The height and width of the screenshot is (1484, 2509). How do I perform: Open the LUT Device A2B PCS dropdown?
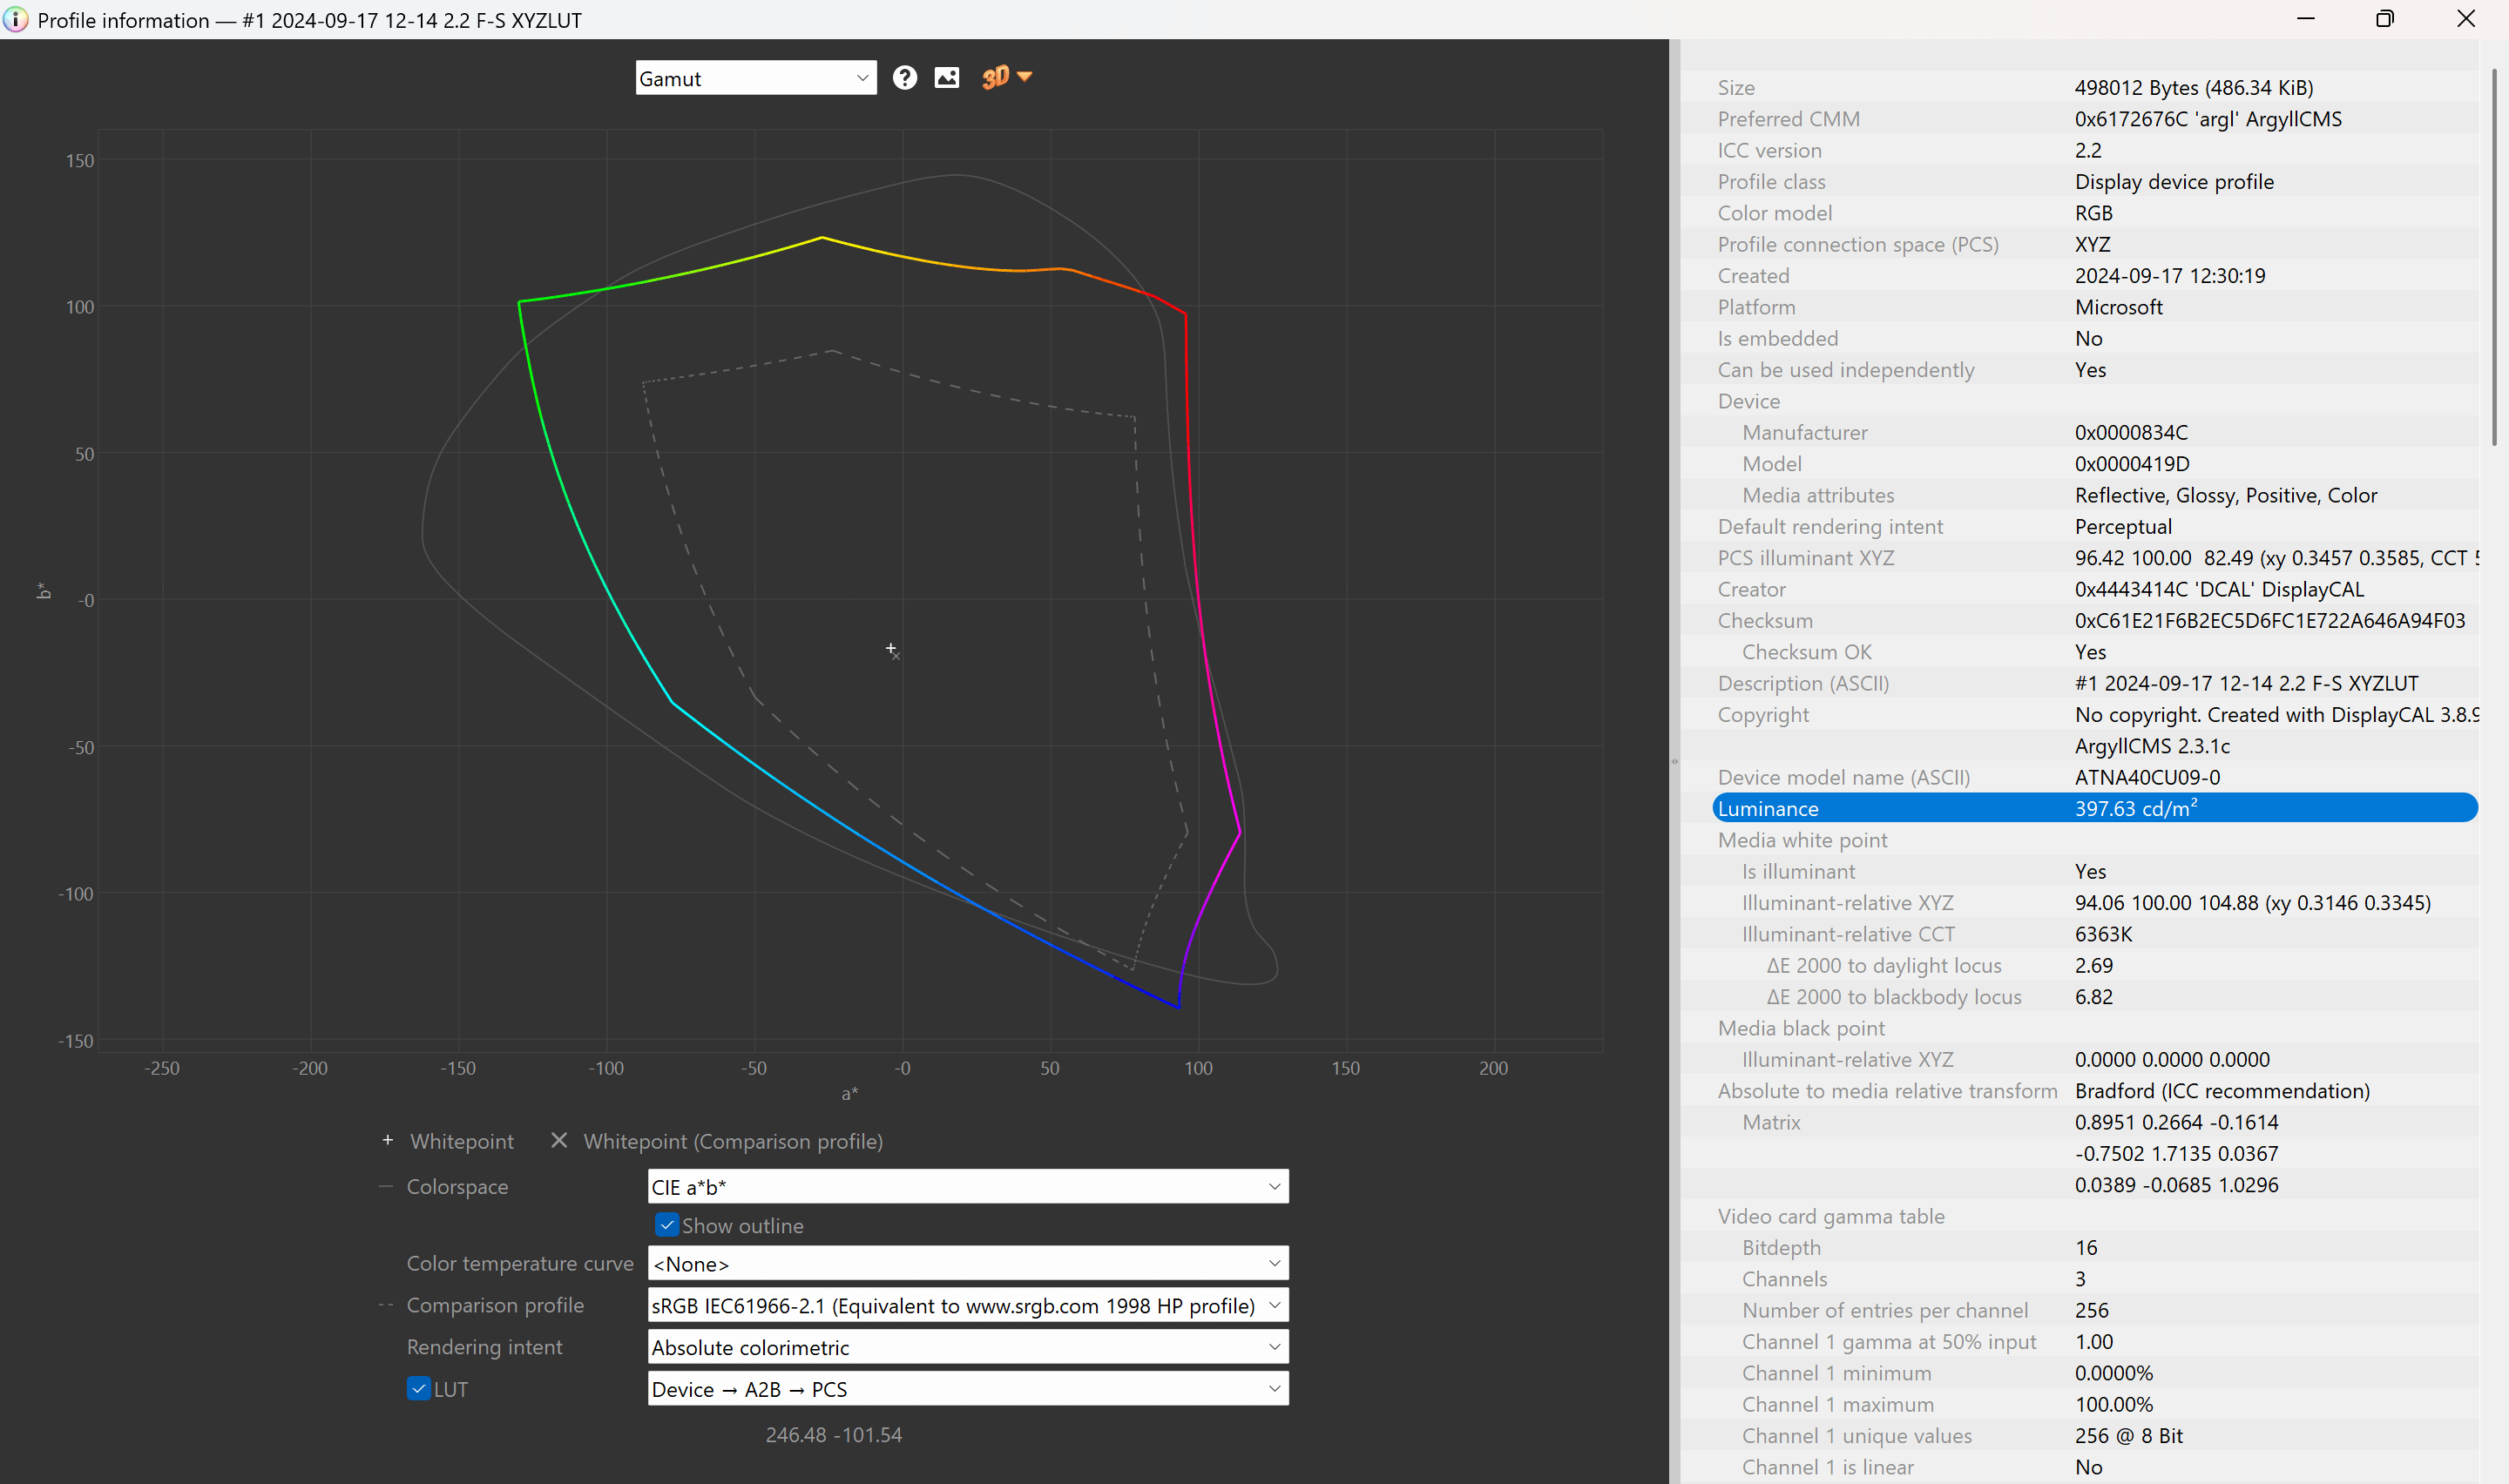[968, 1390]
